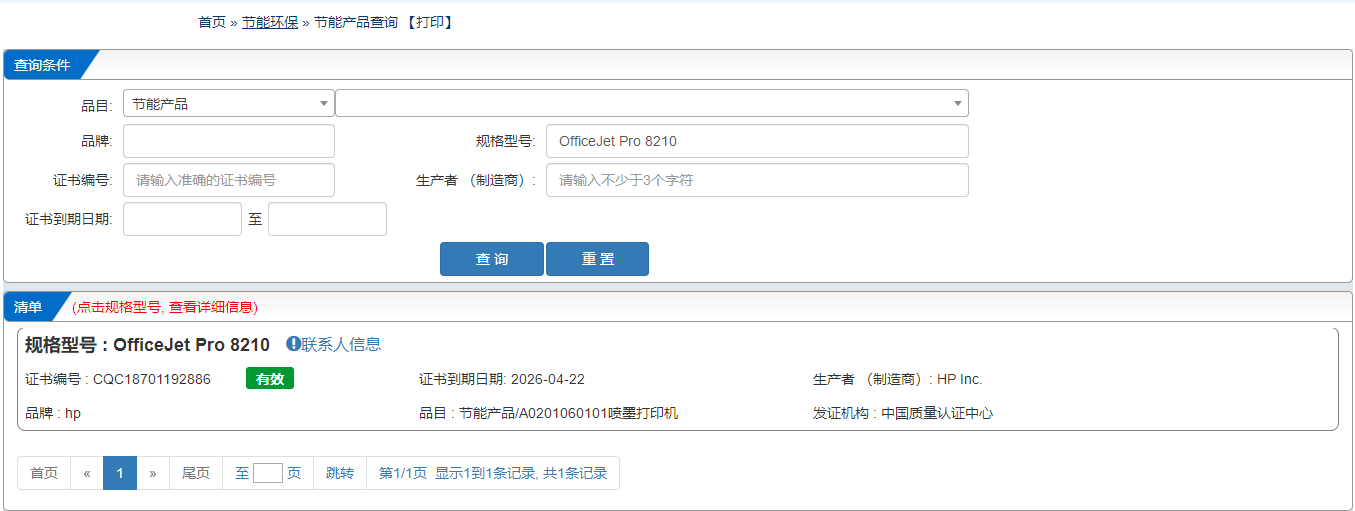Focus the 证书编号 input field
The height and width of the screenshot is (511, 1355).
tap(229, 180)
